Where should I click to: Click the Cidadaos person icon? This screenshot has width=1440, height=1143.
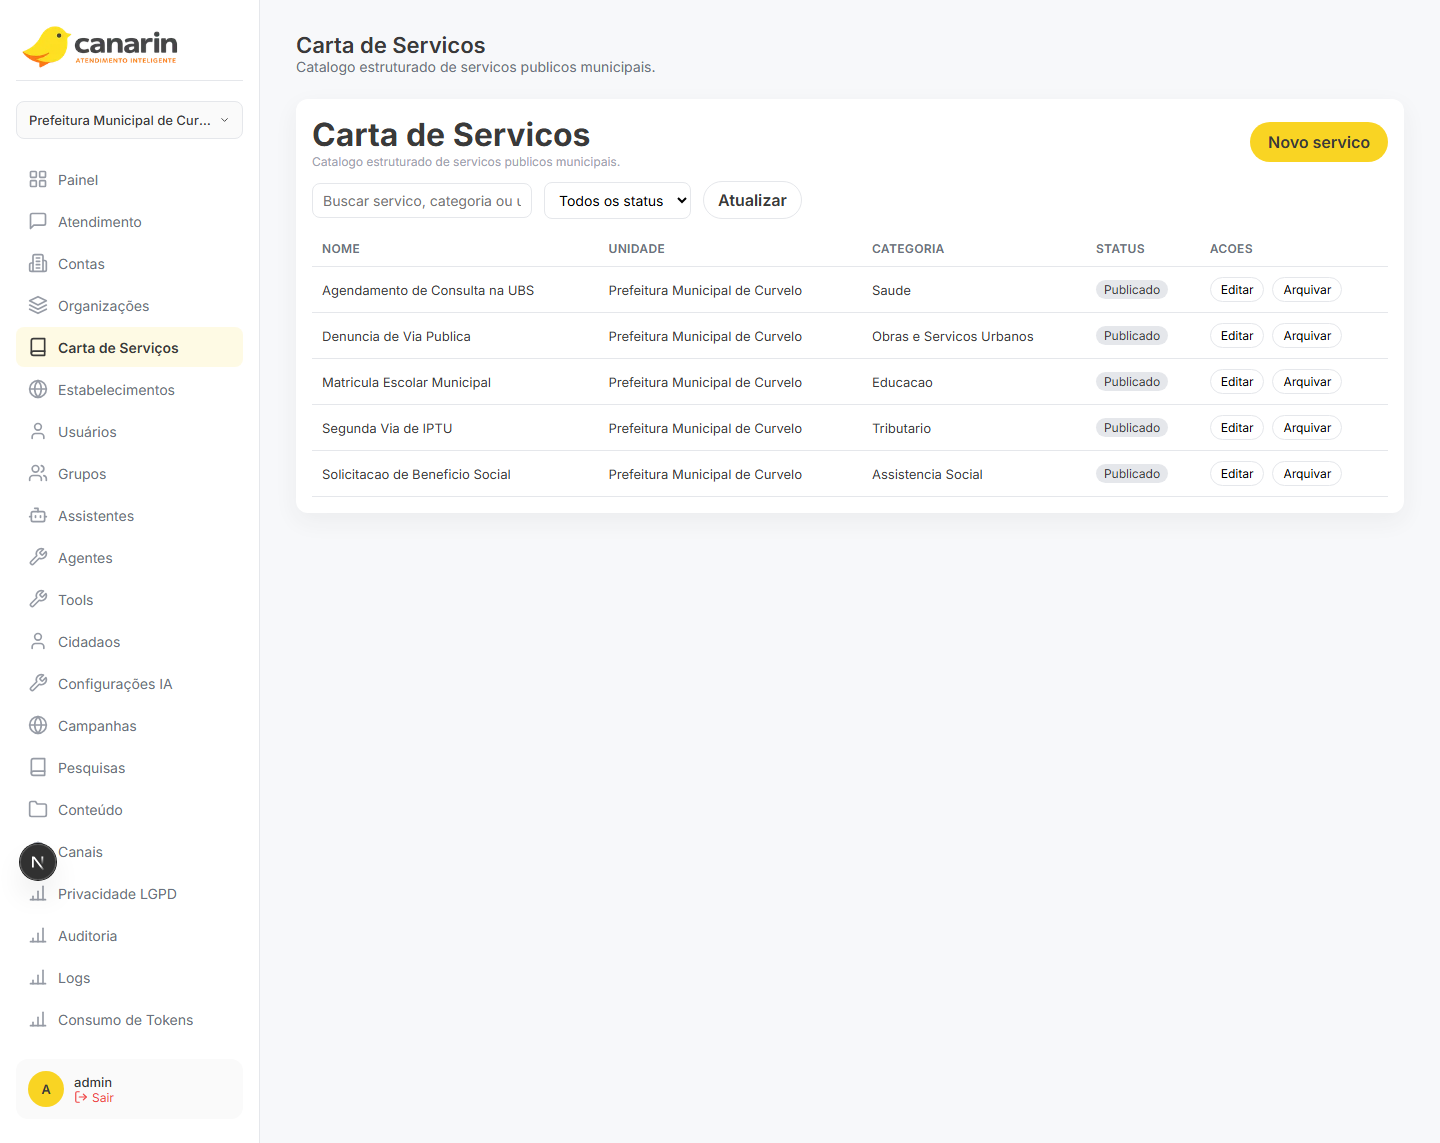point(38,641)
